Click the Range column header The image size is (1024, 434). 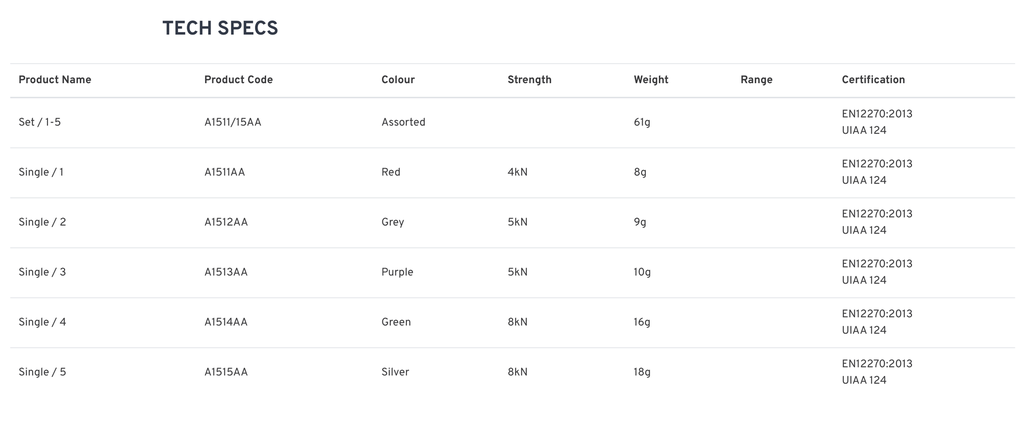click(756, 80)
